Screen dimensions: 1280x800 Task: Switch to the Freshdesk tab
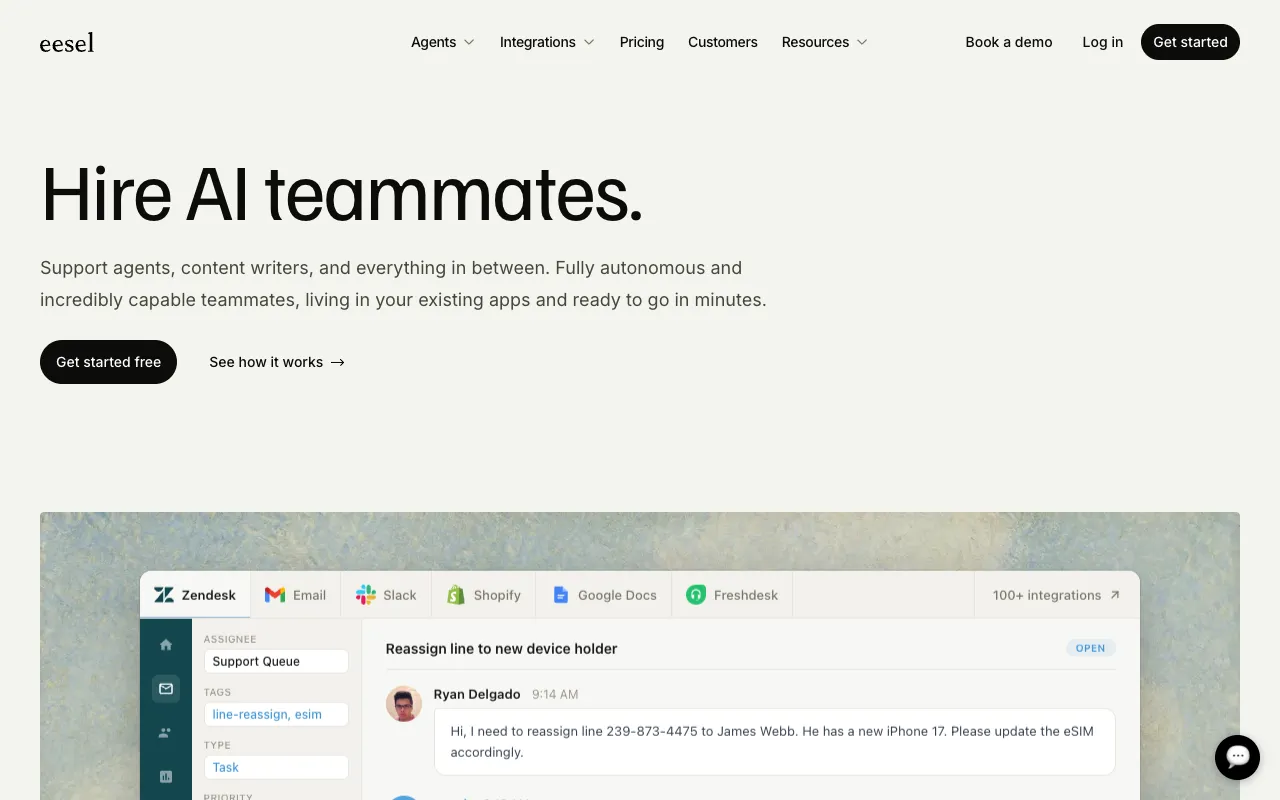[732, 595]
